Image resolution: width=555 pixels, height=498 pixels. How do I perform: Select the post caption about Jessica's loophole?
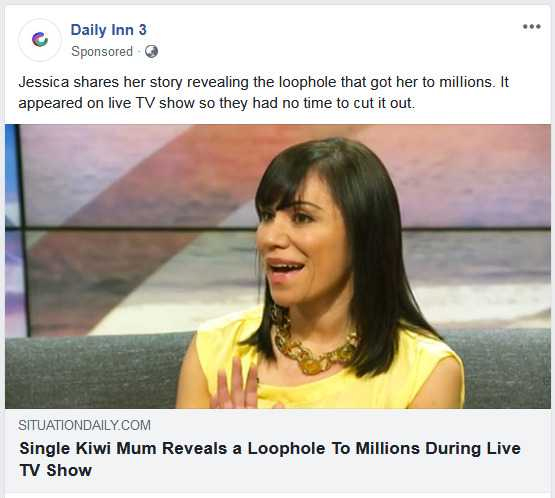tap(263, 92)
